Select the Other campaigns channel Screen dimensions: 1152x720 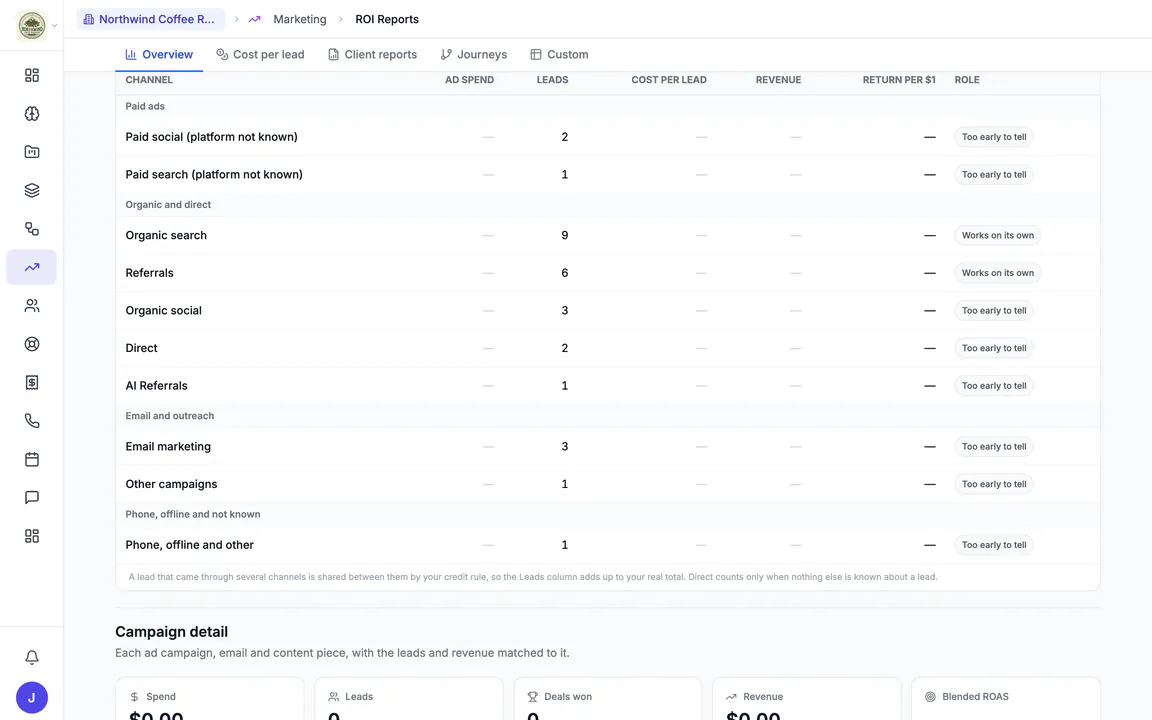point(171,484)
